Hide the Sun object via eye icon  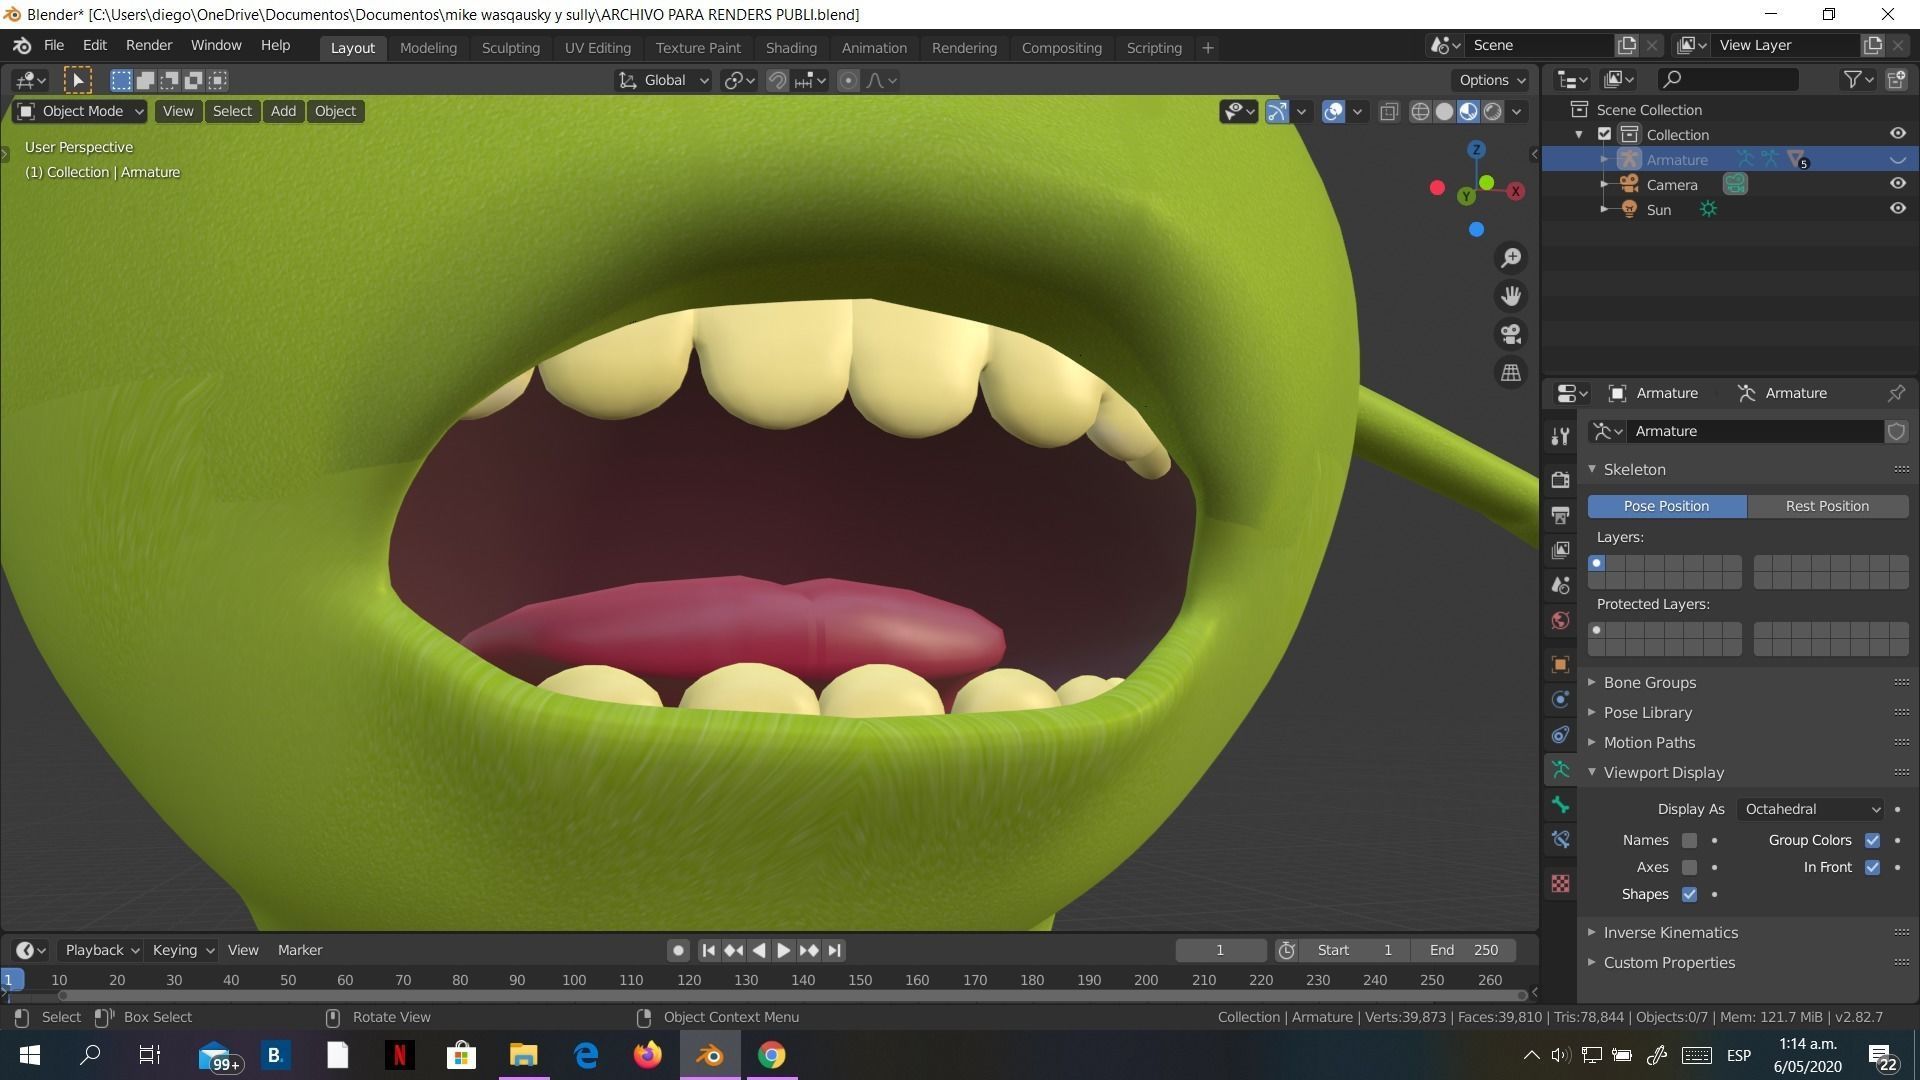pos(1897,209)
